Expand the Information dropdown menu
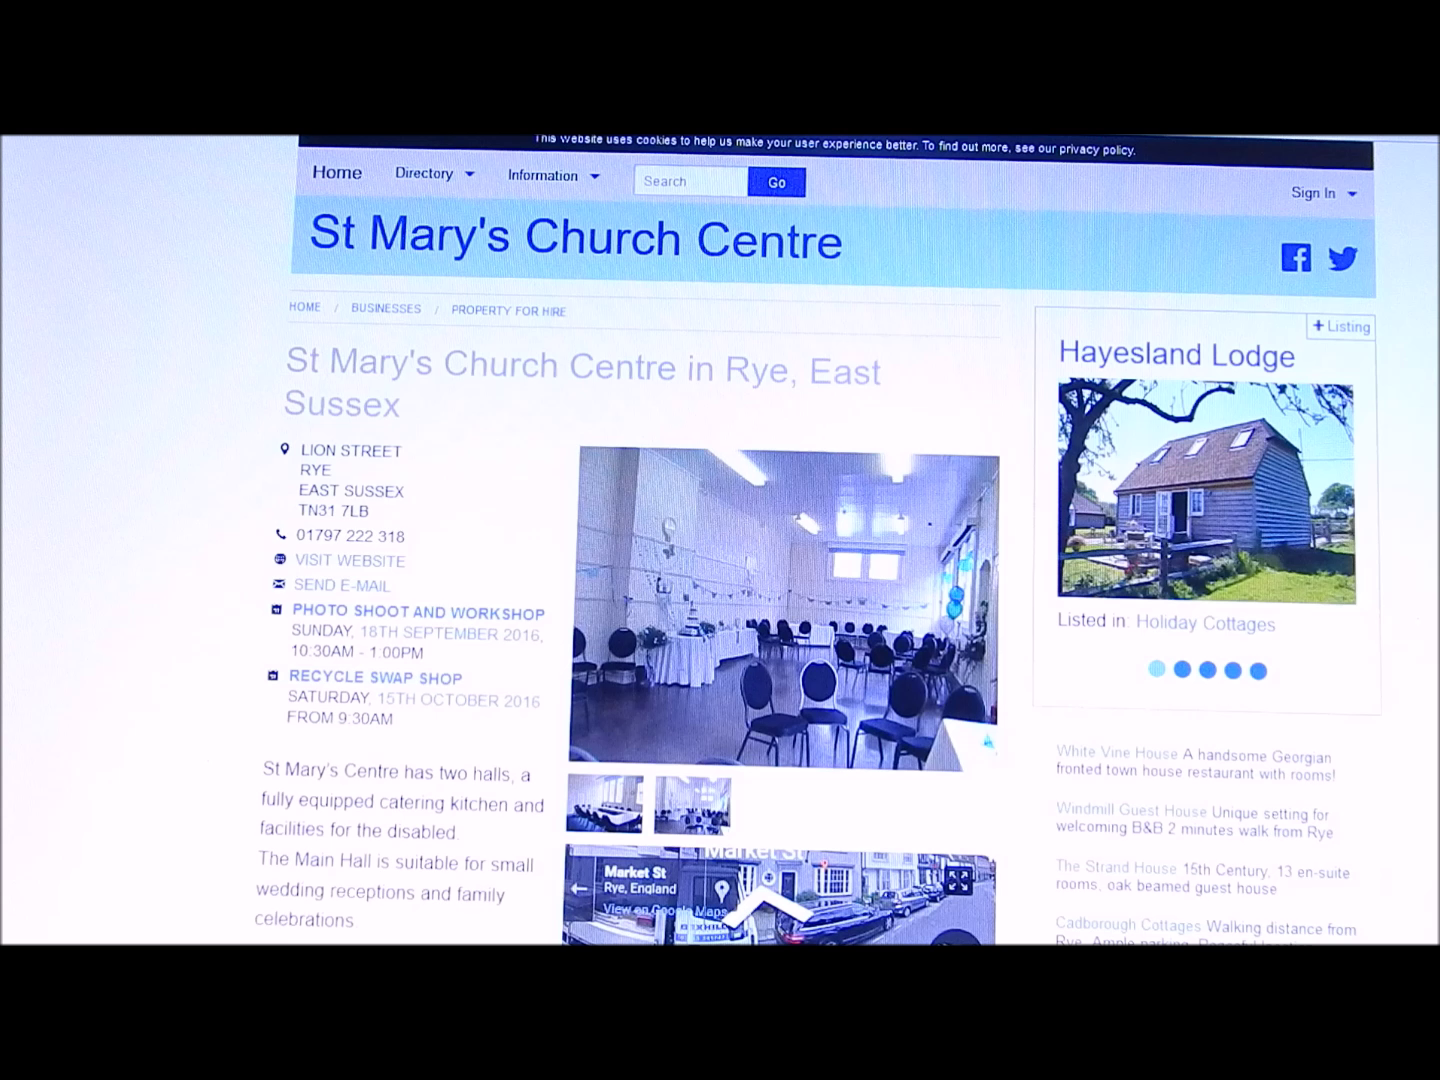The height and width of the screenshot is (1080, 1440). [x=553, y=176]
